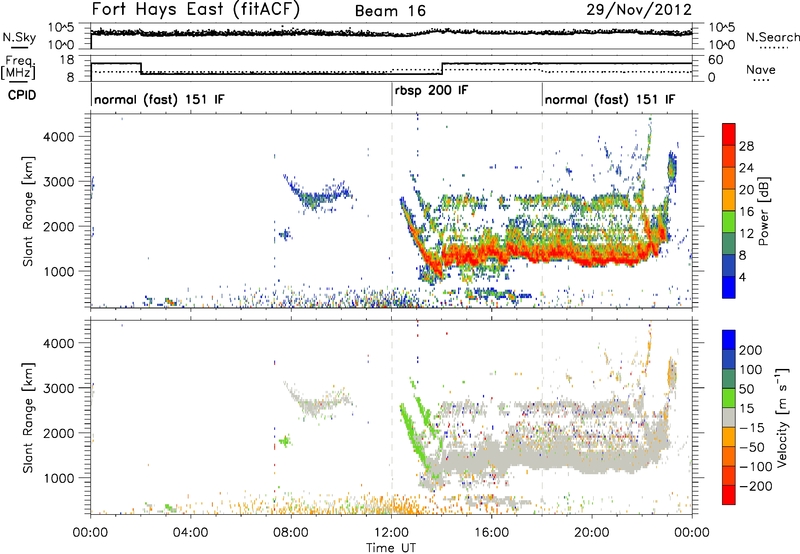
Task: Click the 'Slant Range [km]' label of Power panel
Action: (28, 211)
